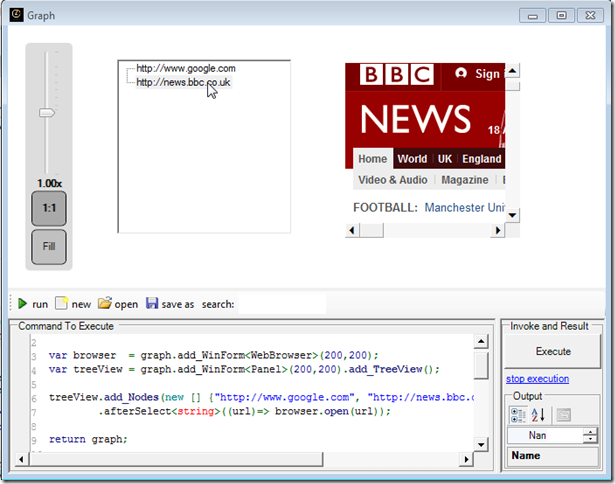The width and height of the screenshot is (615, 484).
Task: Click the 'var treeView' code line
Action: point(244,369)
